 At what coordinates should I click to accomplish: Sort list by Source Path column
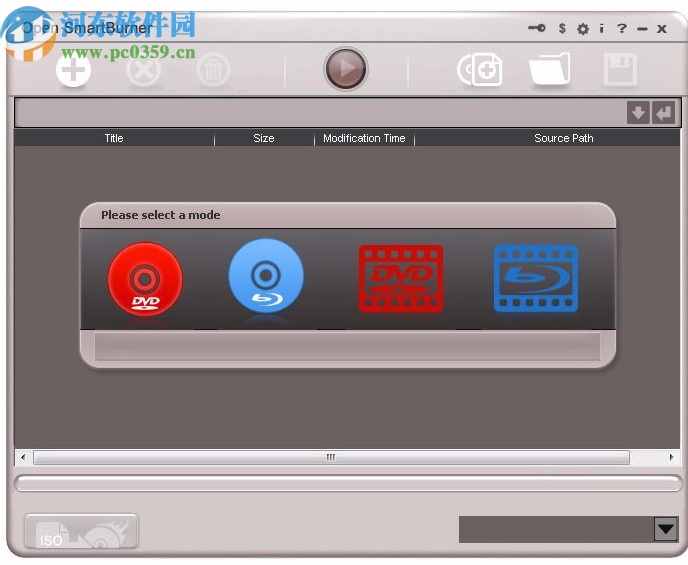point(563,138)
